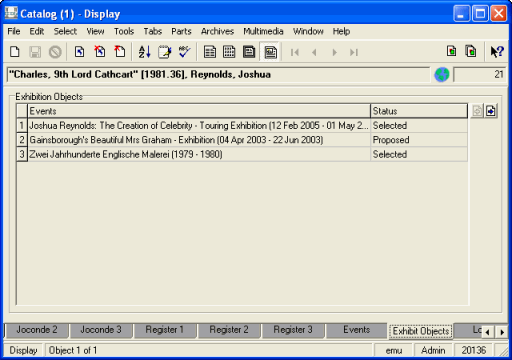512x360 pixels.
Task: Select the Exhibit Objects tab
Action: click(x=421, y=331)
